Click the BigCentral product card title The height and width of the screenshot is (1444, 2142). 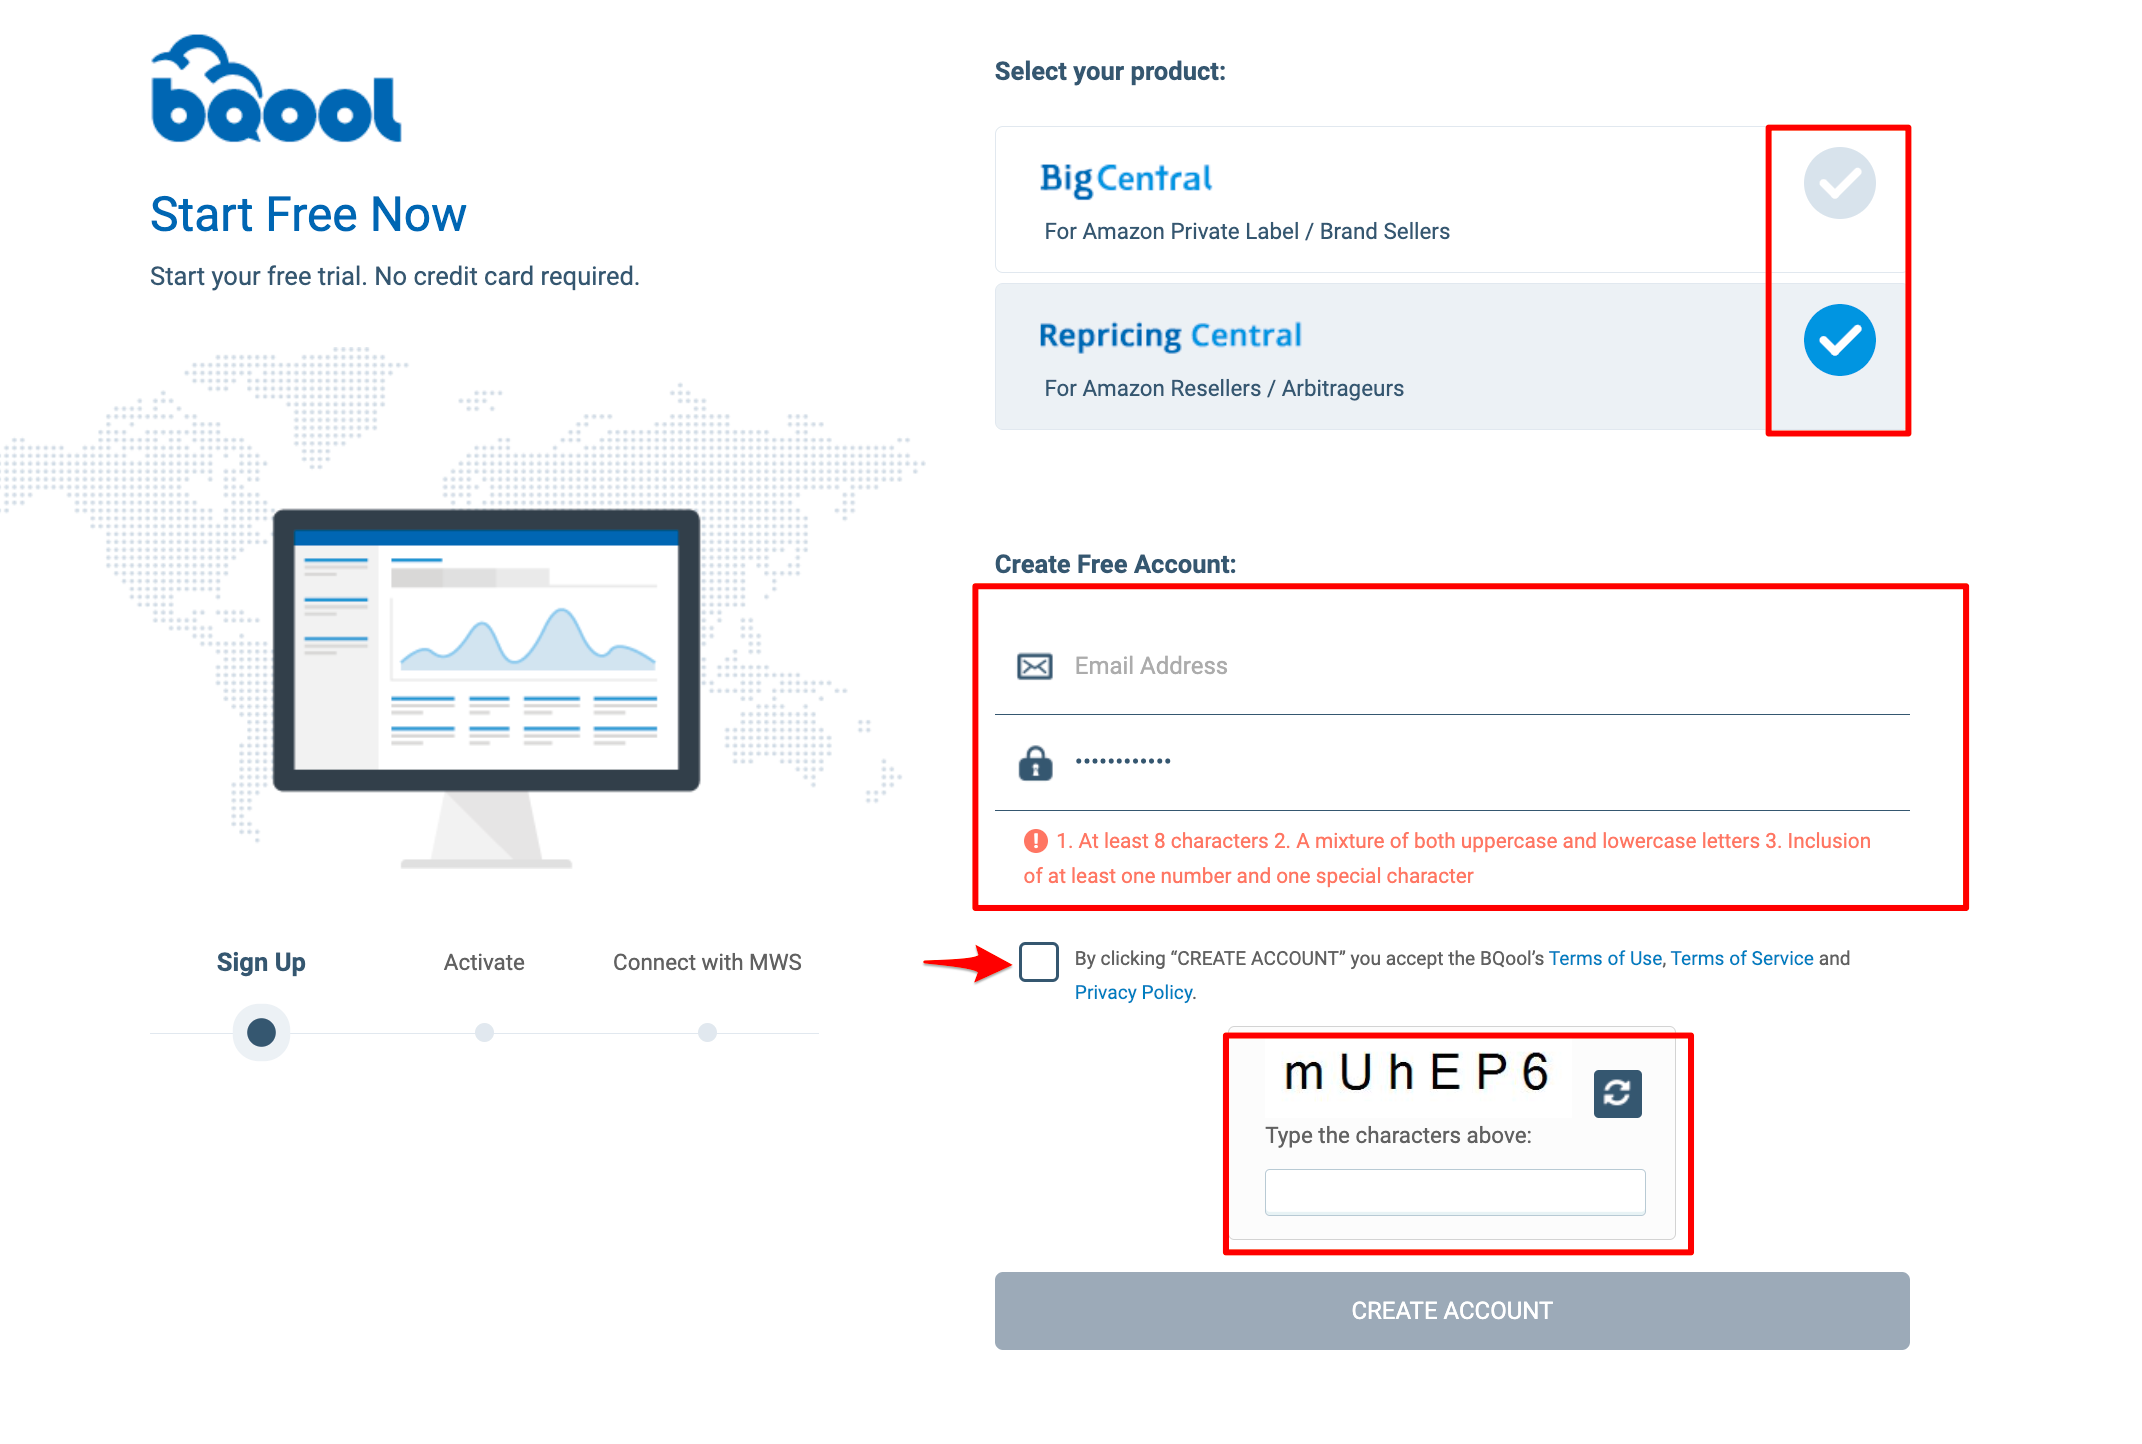pyautogui.click(x=1125, y=179)
